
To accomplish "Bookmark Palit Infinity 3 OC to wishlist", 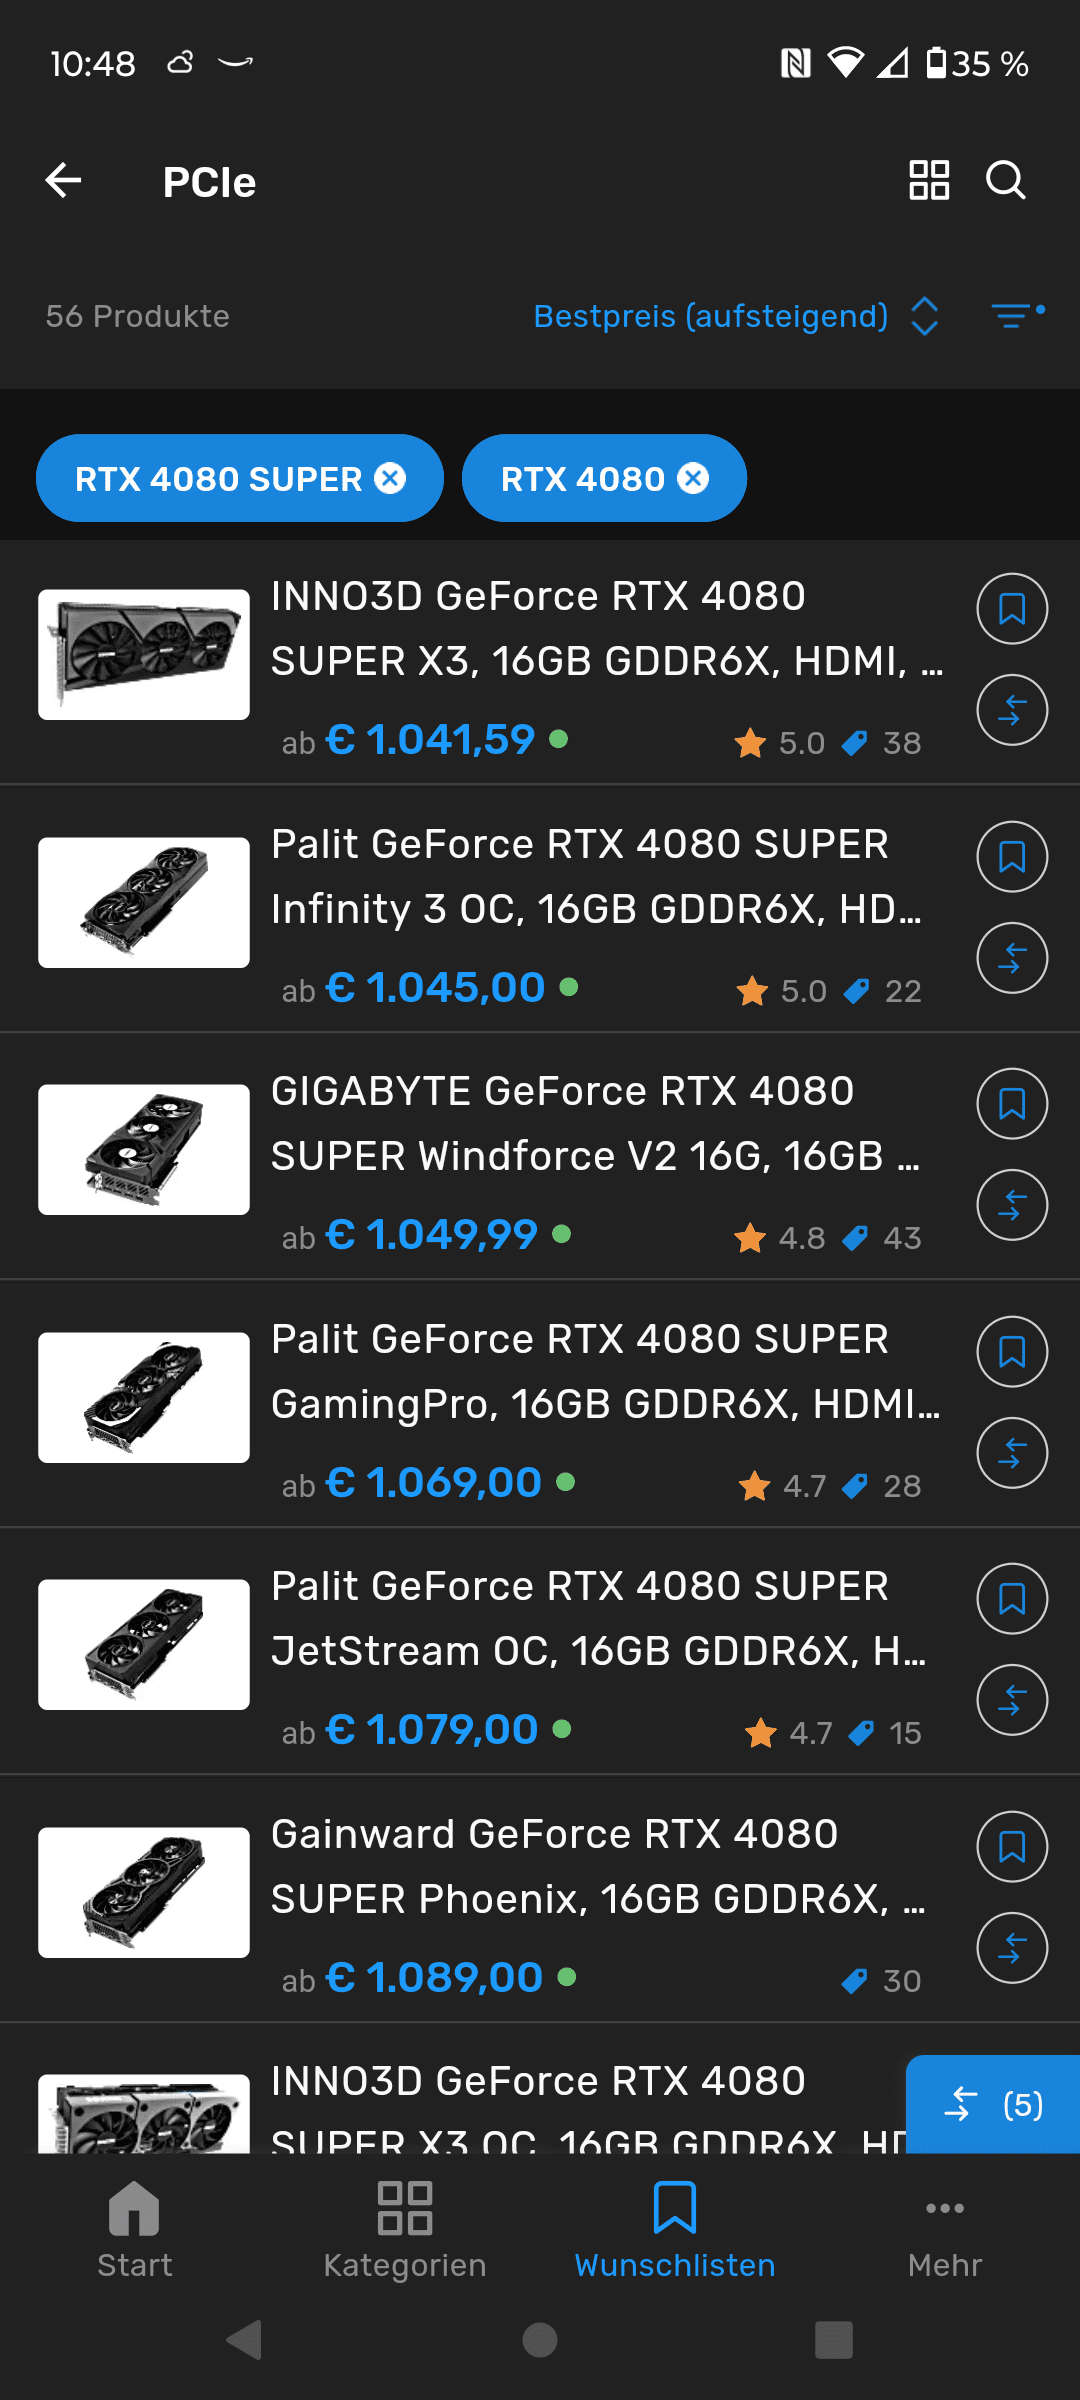I will pyautogui.click(x=1012, y=857).
